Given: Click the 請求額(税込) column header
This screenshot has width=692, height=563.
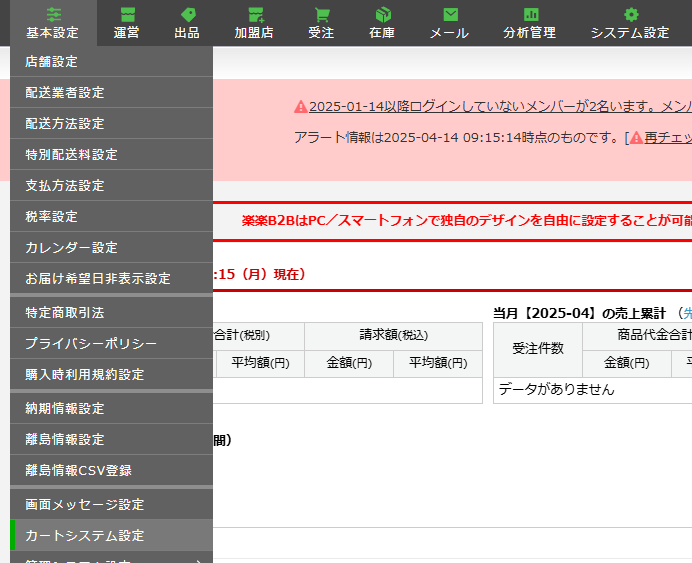Looking at the screenshot, I should coord(393,335).
